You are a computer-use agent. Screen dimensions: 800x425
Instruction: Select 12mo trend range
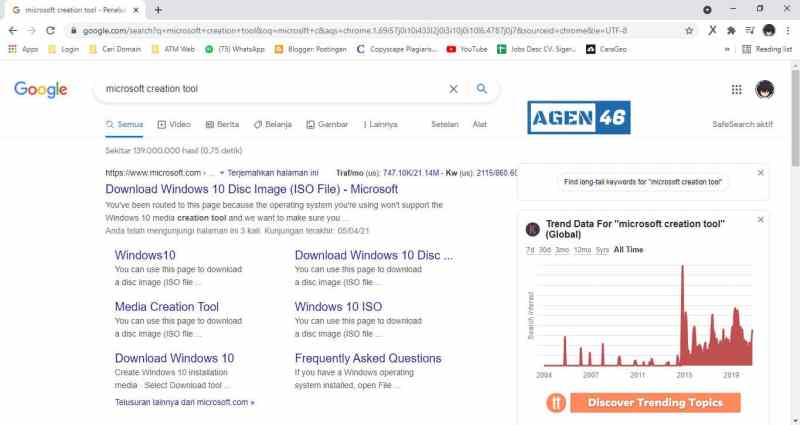pos(582,249)
